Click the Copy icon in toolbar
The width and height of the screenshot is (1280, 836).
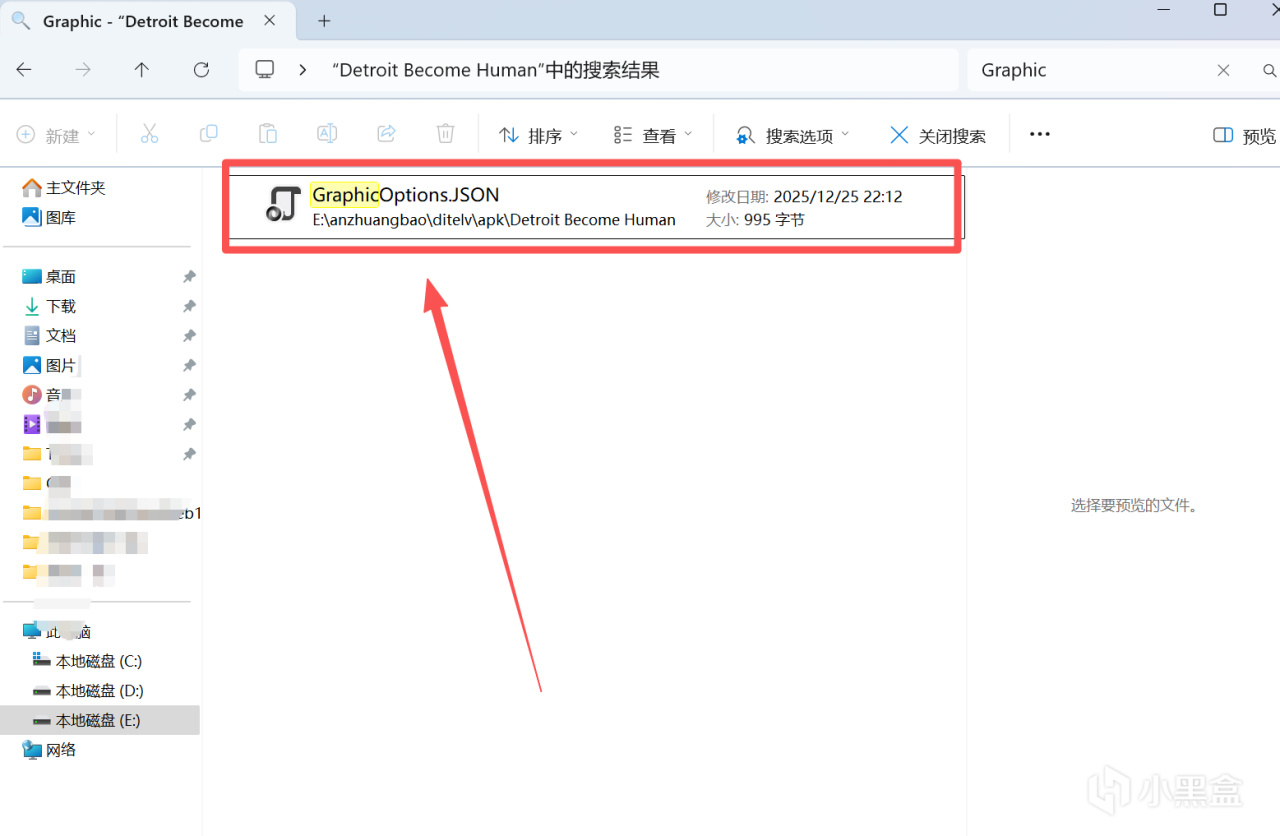(209, 134)
